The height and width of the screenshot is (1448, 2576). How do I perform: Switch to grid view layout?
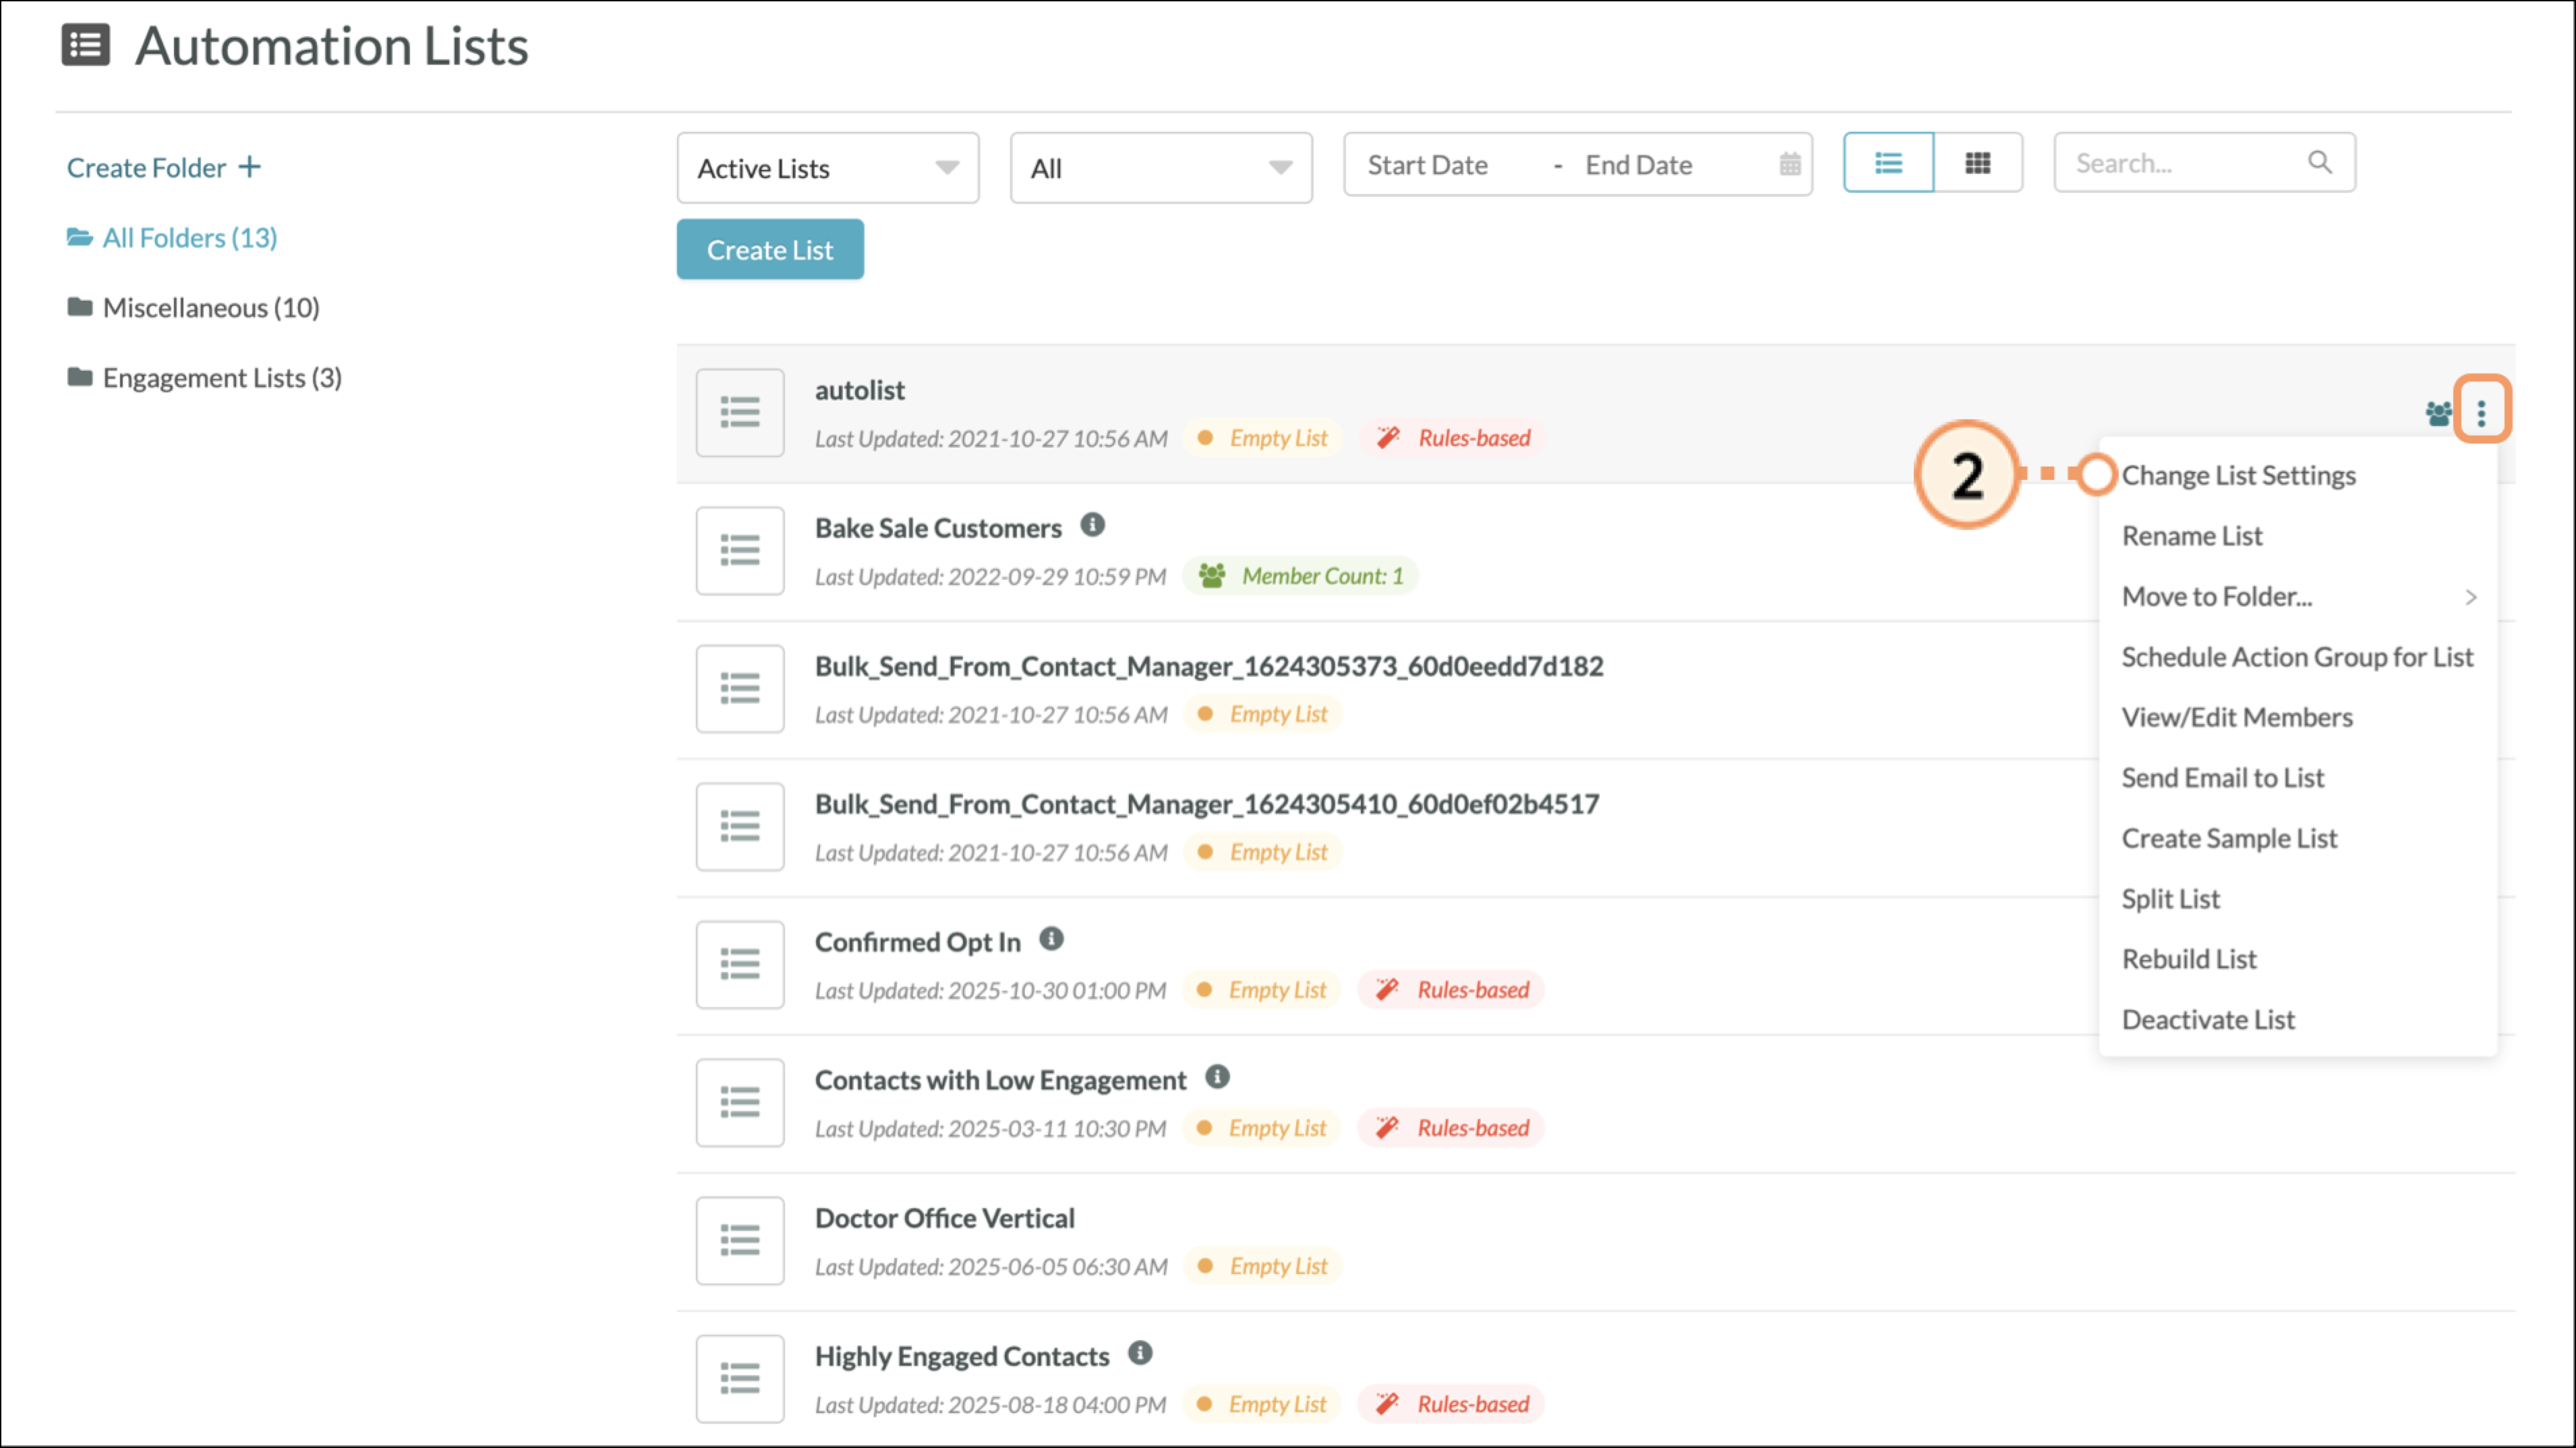[x=1977, y=163]
